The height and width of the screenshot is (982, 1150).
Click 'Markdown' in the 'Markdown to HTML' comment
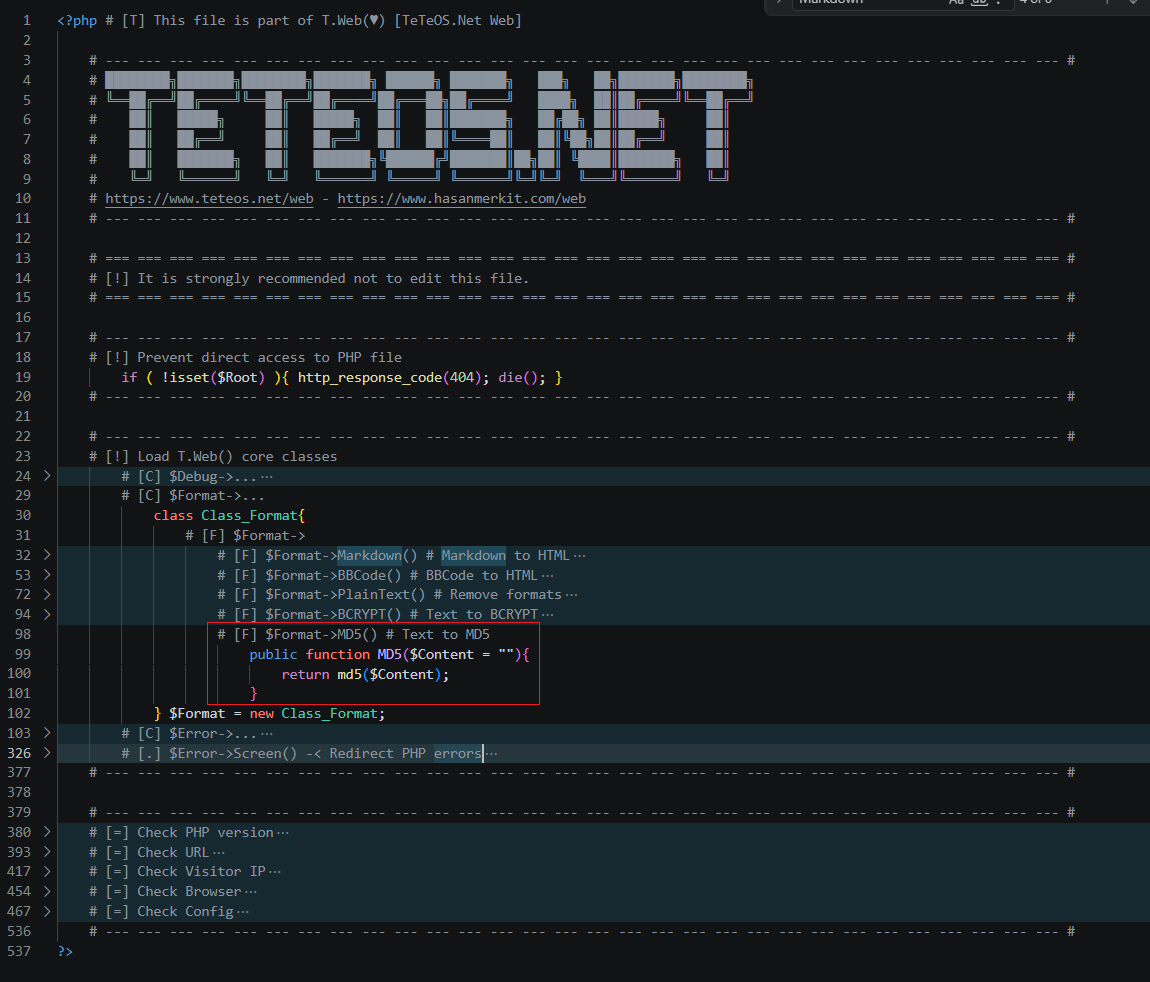point(473,555)
